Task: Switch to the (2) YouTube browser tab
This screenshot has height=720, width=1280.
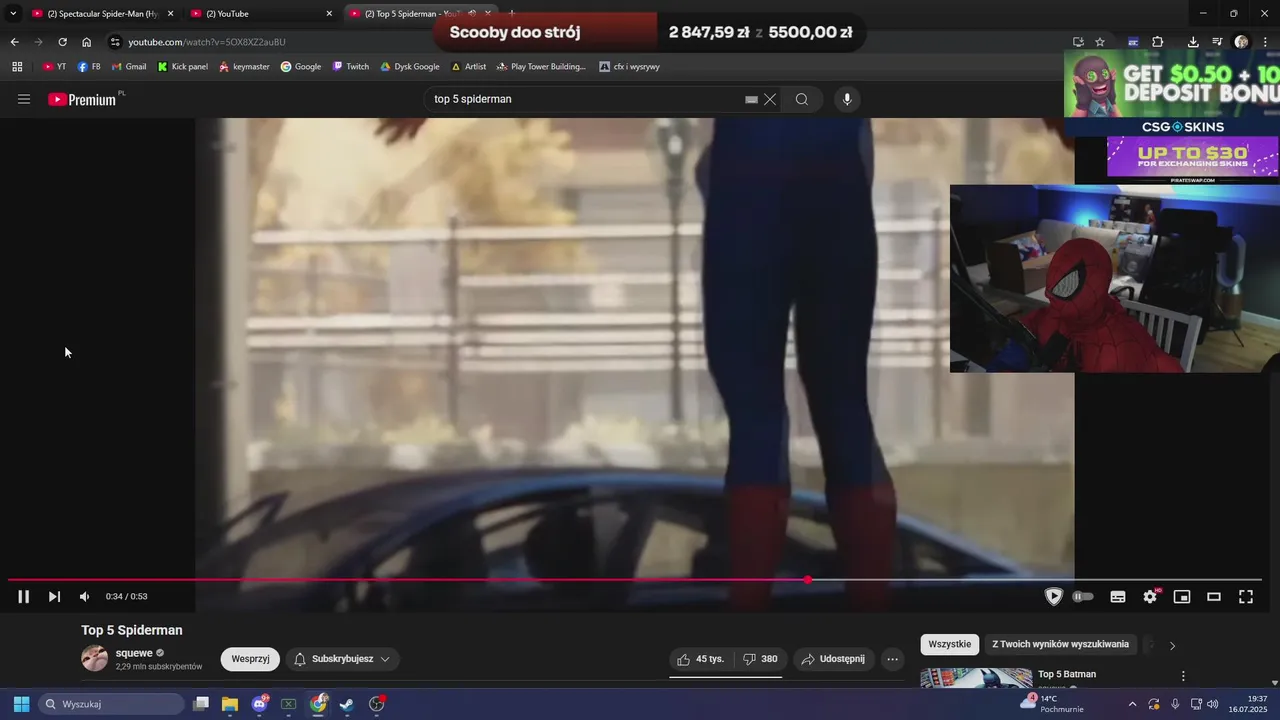Action: click(x=262, y=14)
